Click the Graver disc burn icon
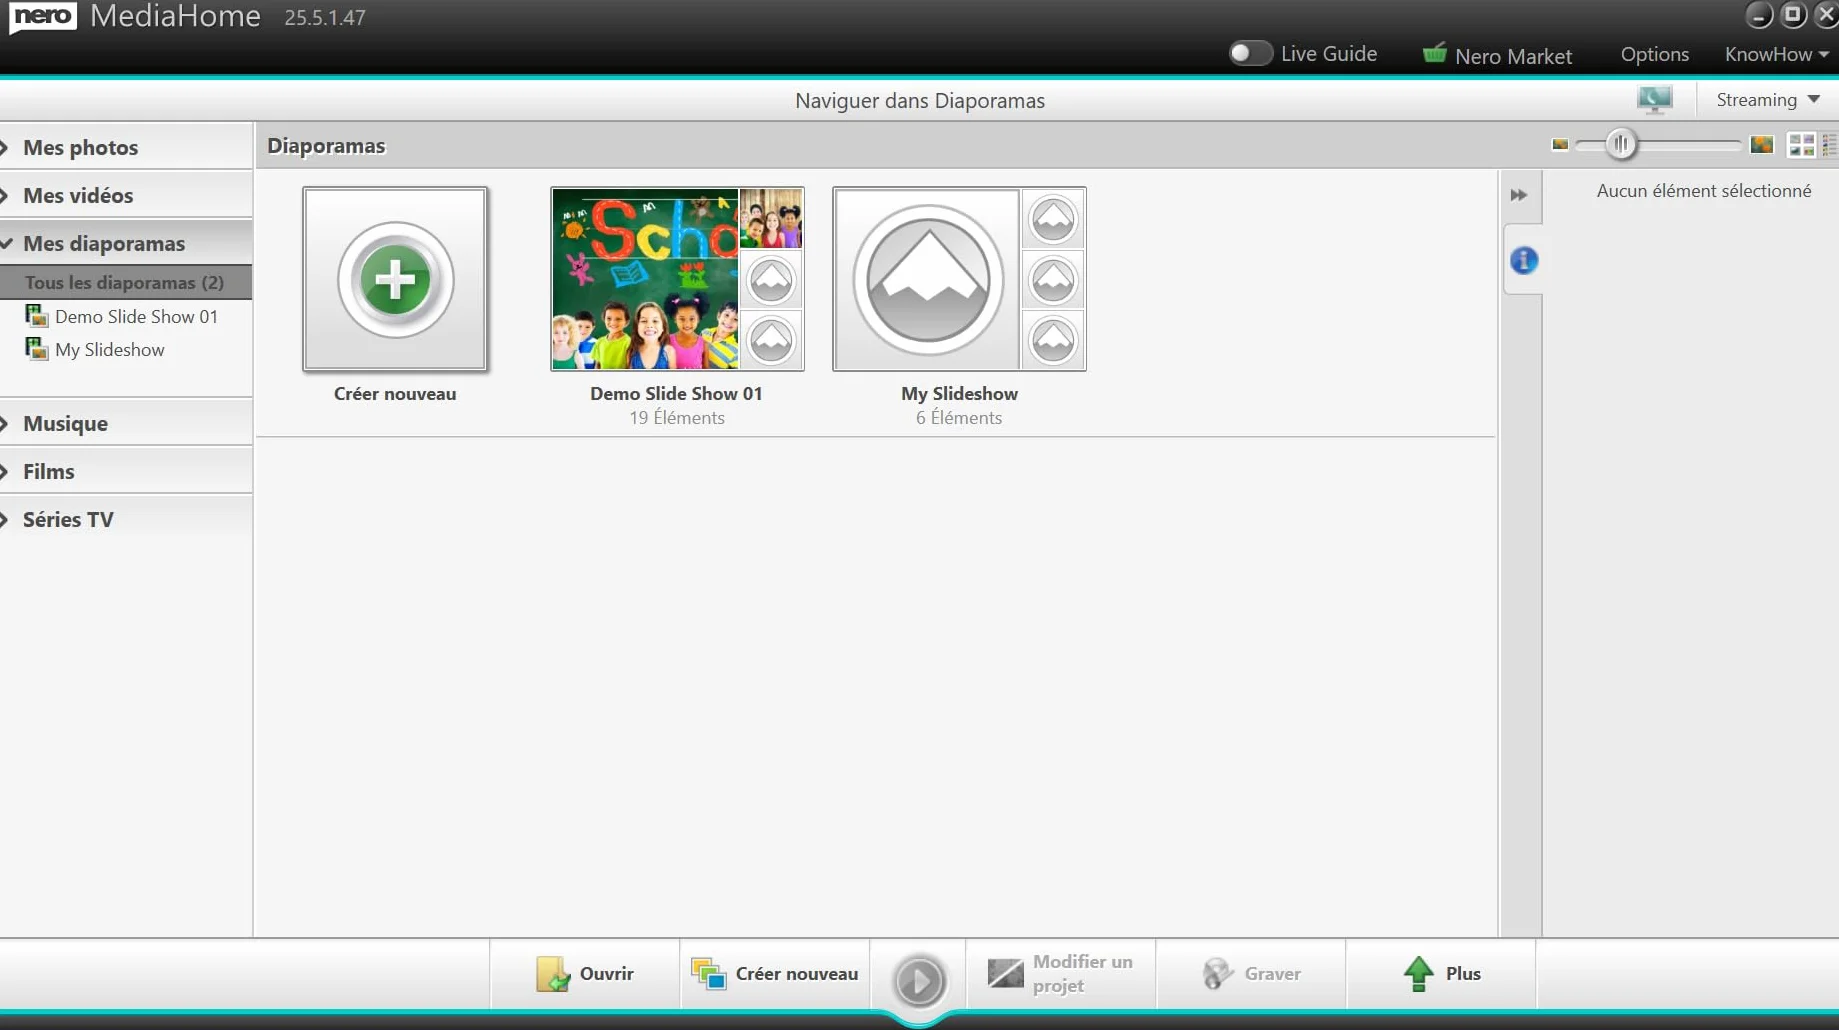Image resolution: width=1839 pixels, height=1030 pixels. pyautogui.click(x=1217, y=973)
